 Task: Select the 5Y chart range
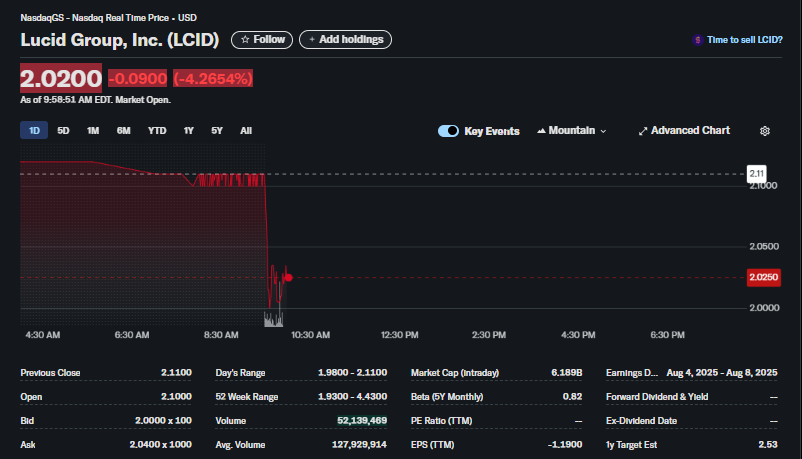(217, 130)
